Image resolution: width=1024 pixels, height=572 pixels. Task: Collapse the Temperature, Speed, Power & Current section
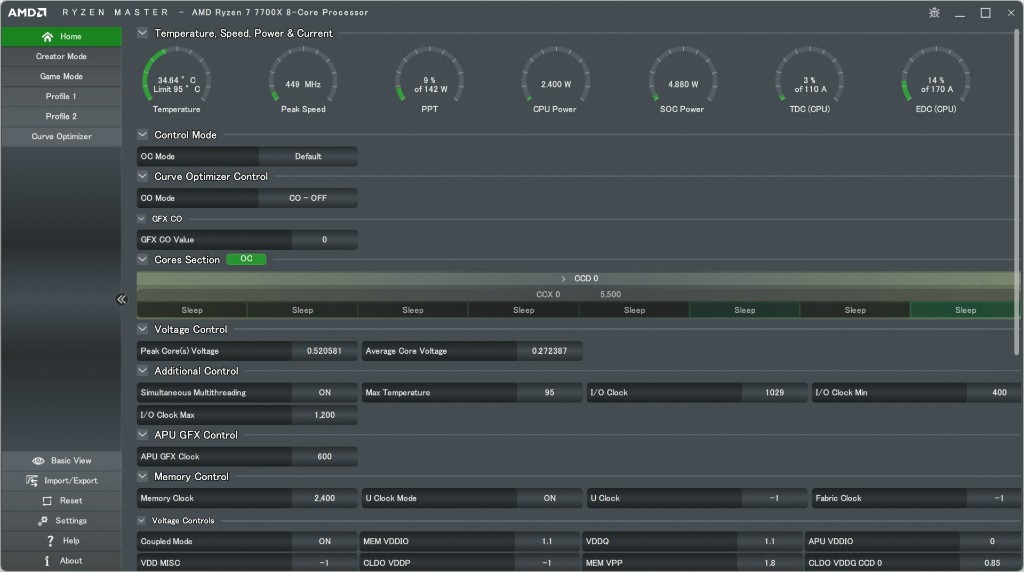[x=142, y=33]
